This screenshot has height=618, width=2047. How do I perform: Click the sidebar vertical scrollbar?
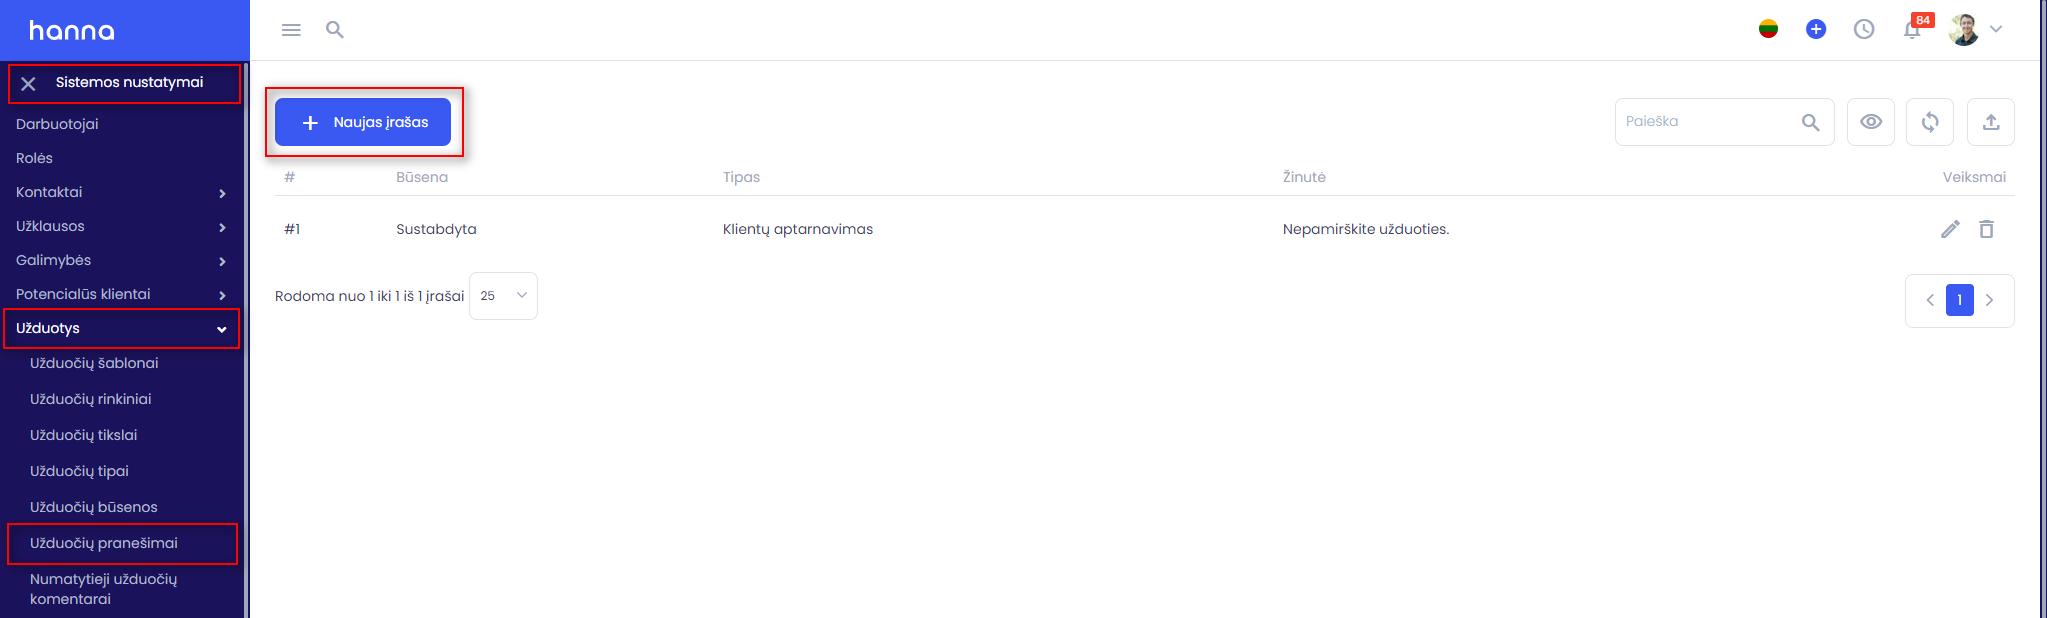[x=246, y=340]
